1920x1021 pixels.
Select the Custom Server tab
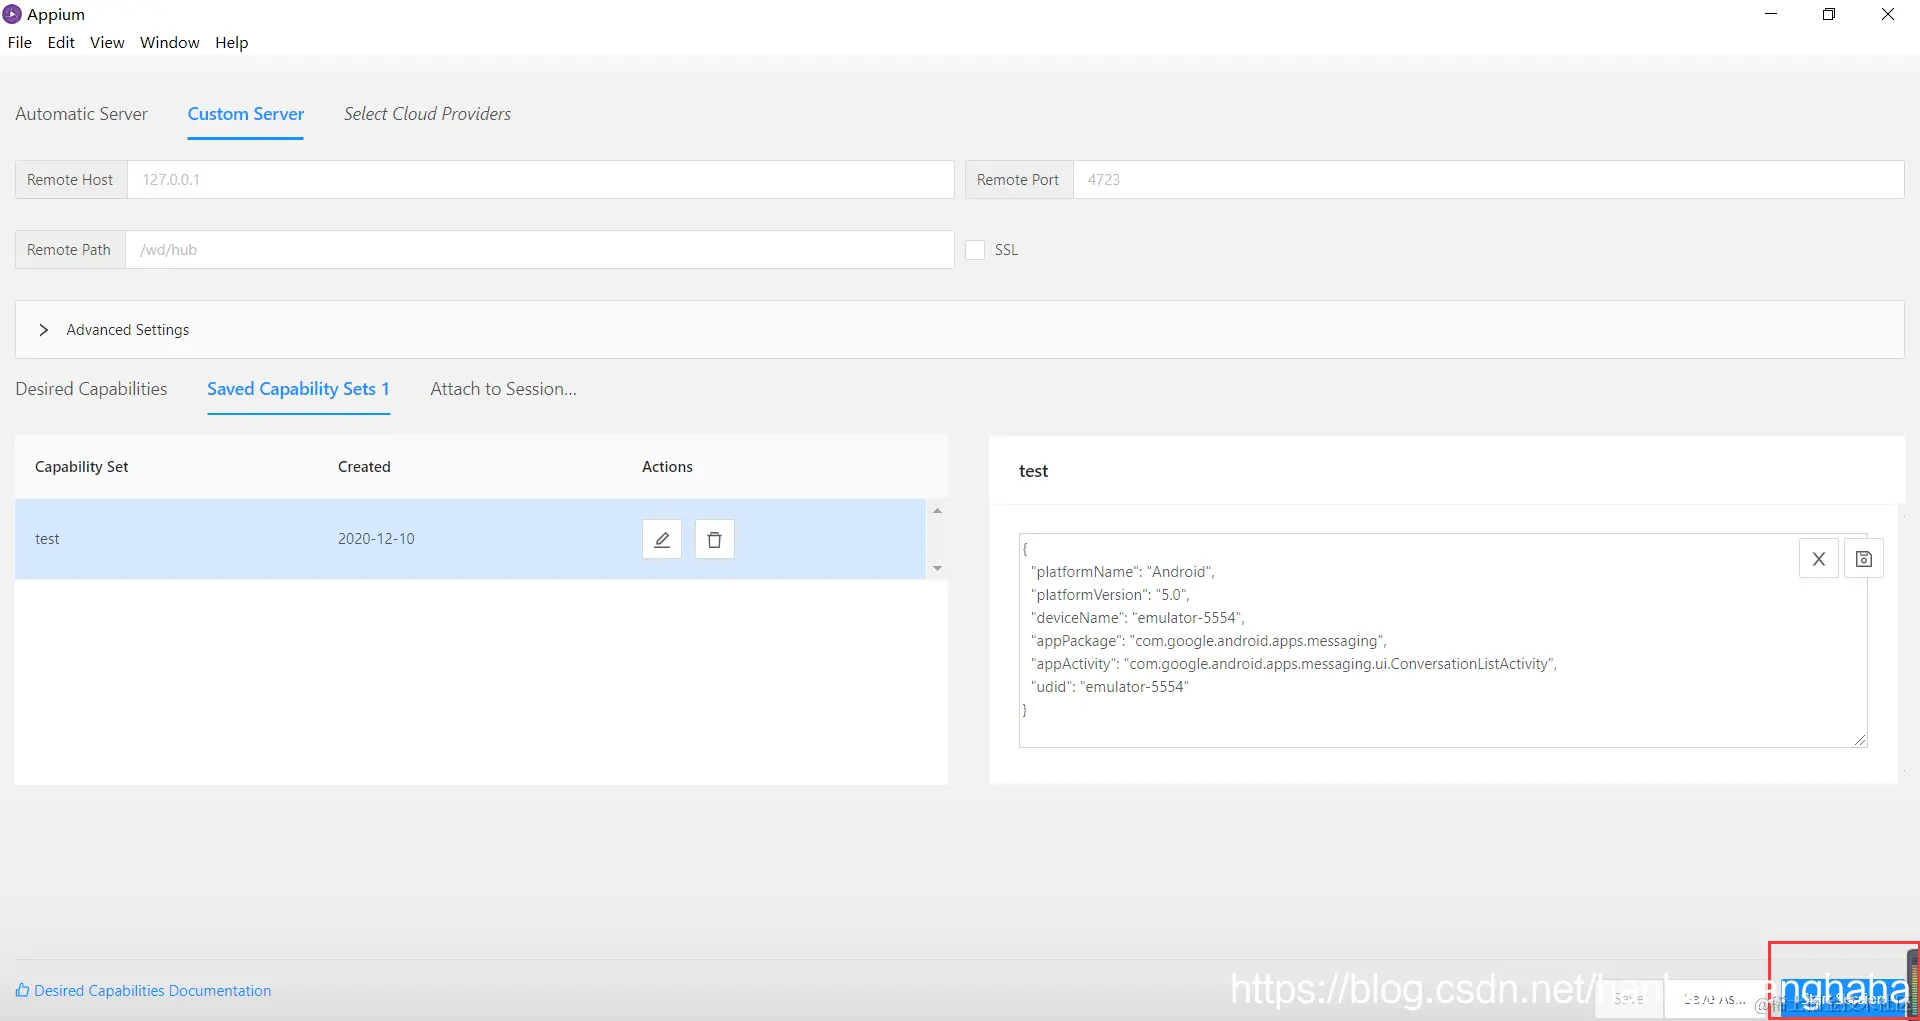click(x=246, y=114)
